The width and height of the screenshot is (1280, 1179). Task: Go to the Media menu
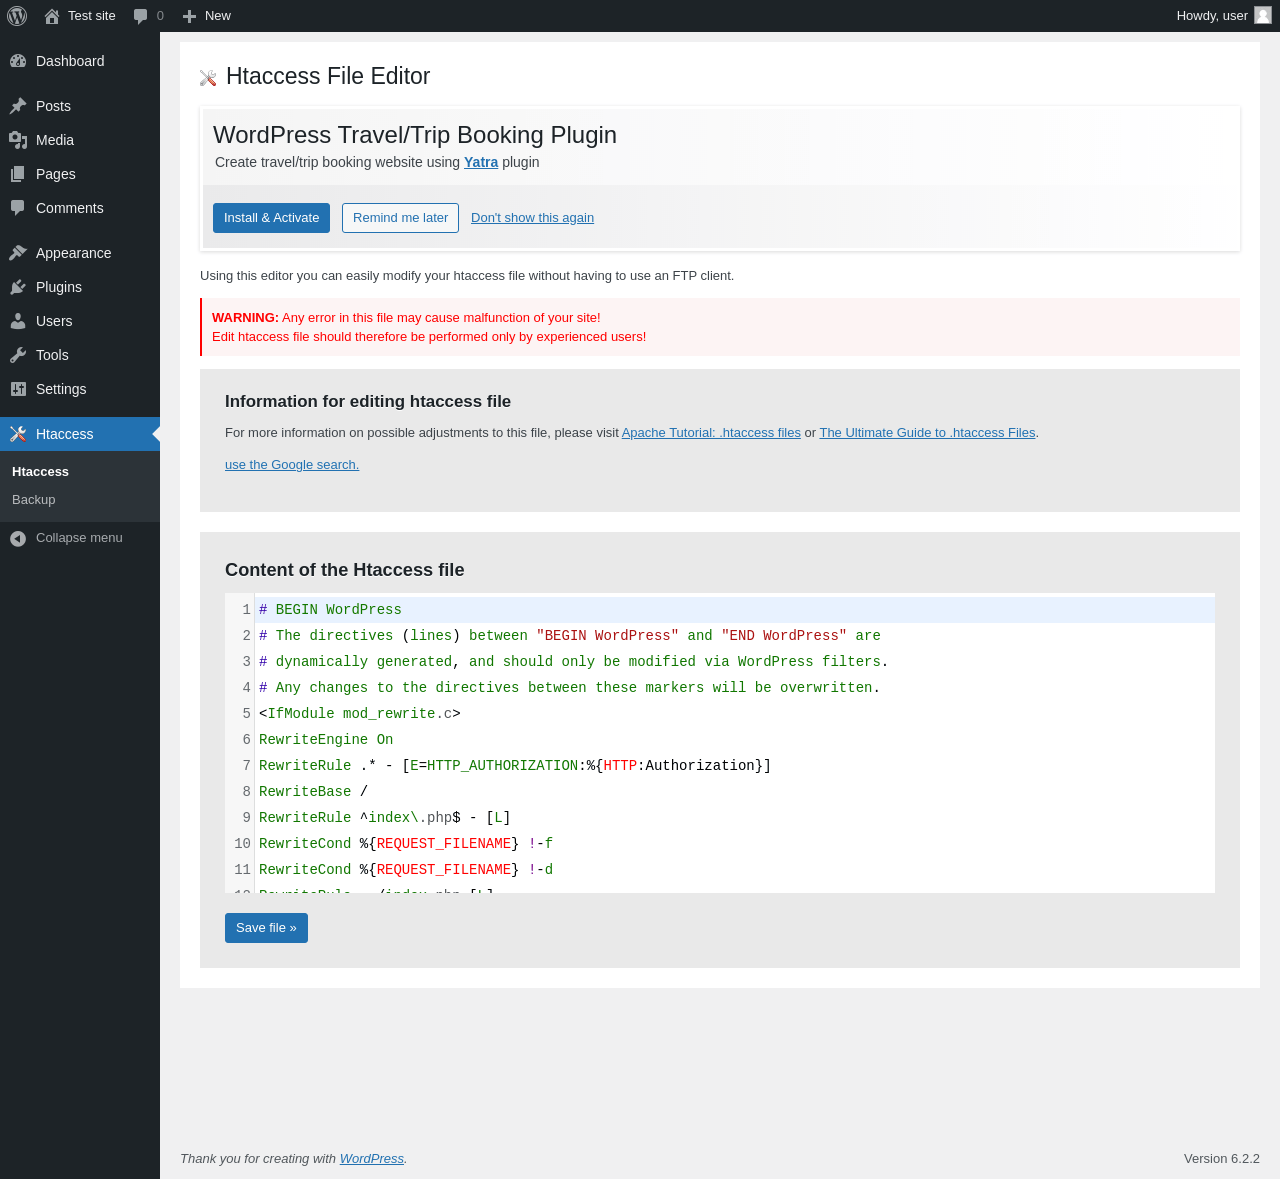click(55, 140)
